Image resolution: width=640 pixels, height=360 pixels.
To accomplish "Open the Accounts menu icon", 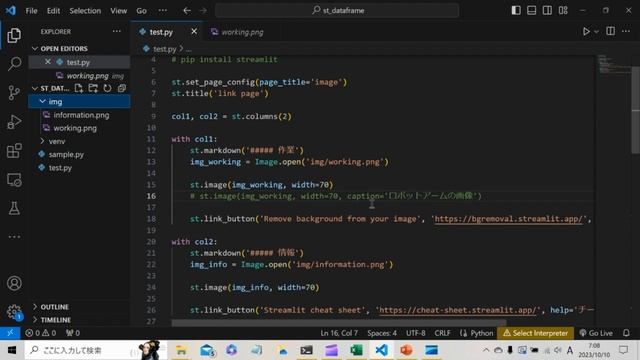I will 14,283.
